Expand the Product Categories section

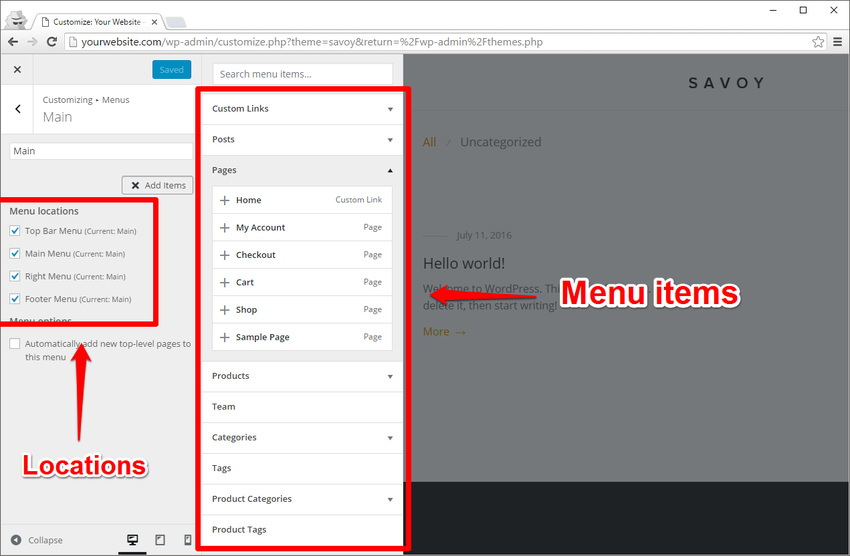(302, 499)
